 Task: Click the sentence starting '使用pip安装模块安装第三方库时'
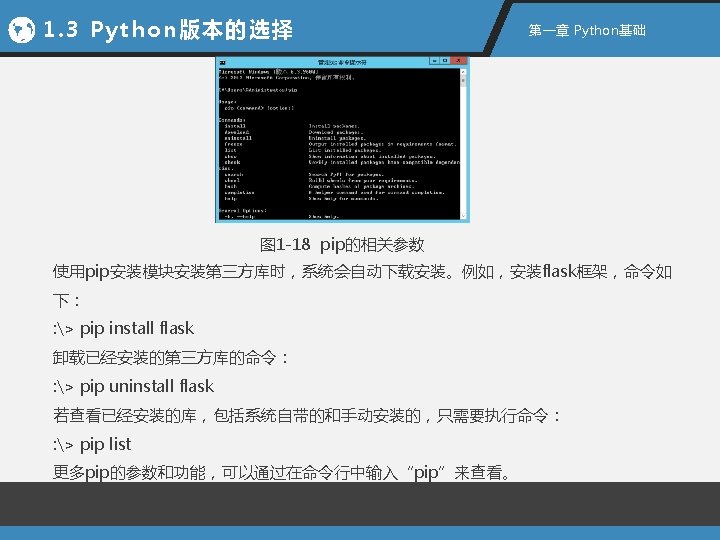pyautogui.click(x=362, y=286)
